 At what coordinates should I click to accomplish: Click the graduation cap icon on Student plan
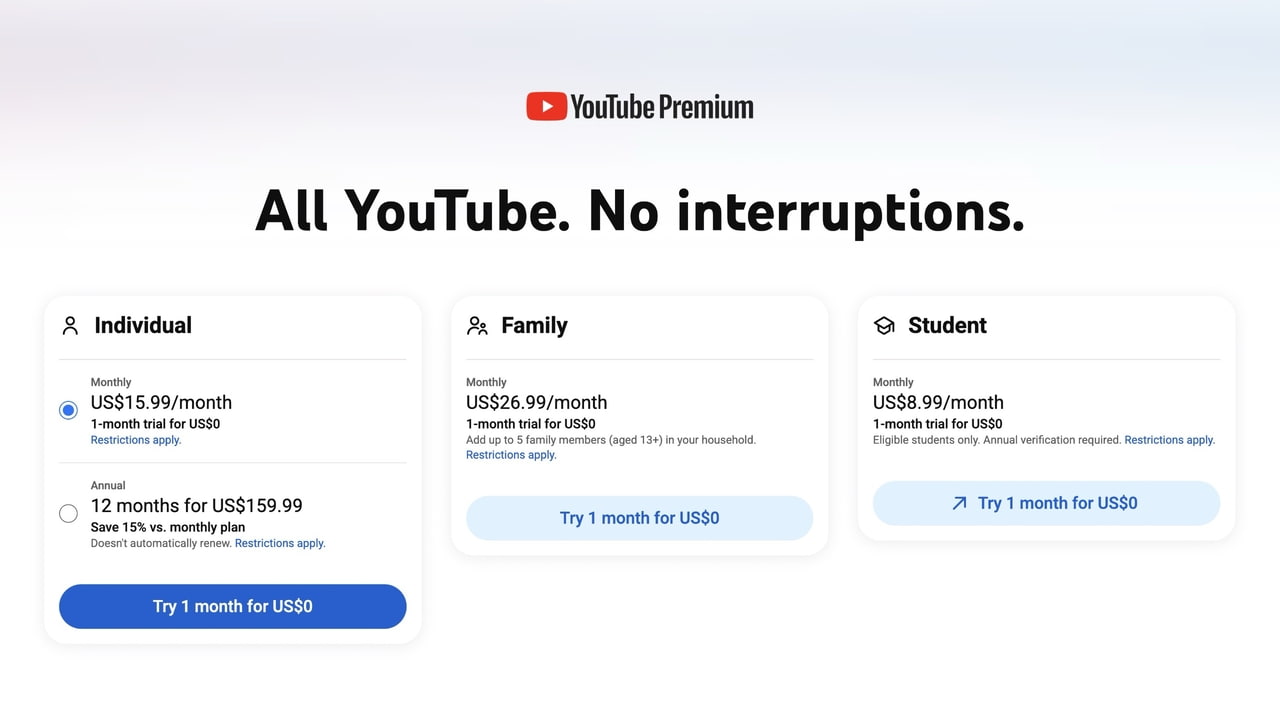pyautogui.click(x=883, y=325)
